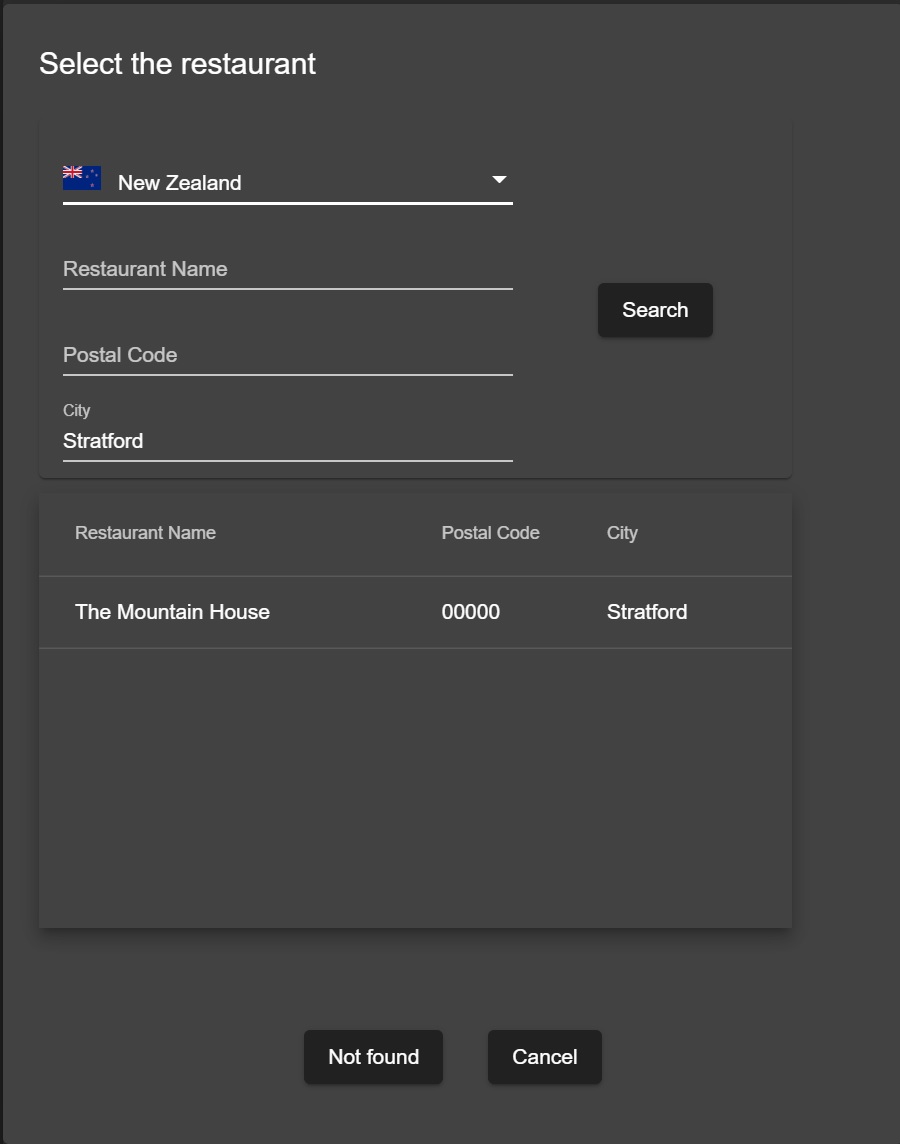This screenshot has width=900, height=1144.
Task: Click the Postal Code column header
Action: coord(490,533)
